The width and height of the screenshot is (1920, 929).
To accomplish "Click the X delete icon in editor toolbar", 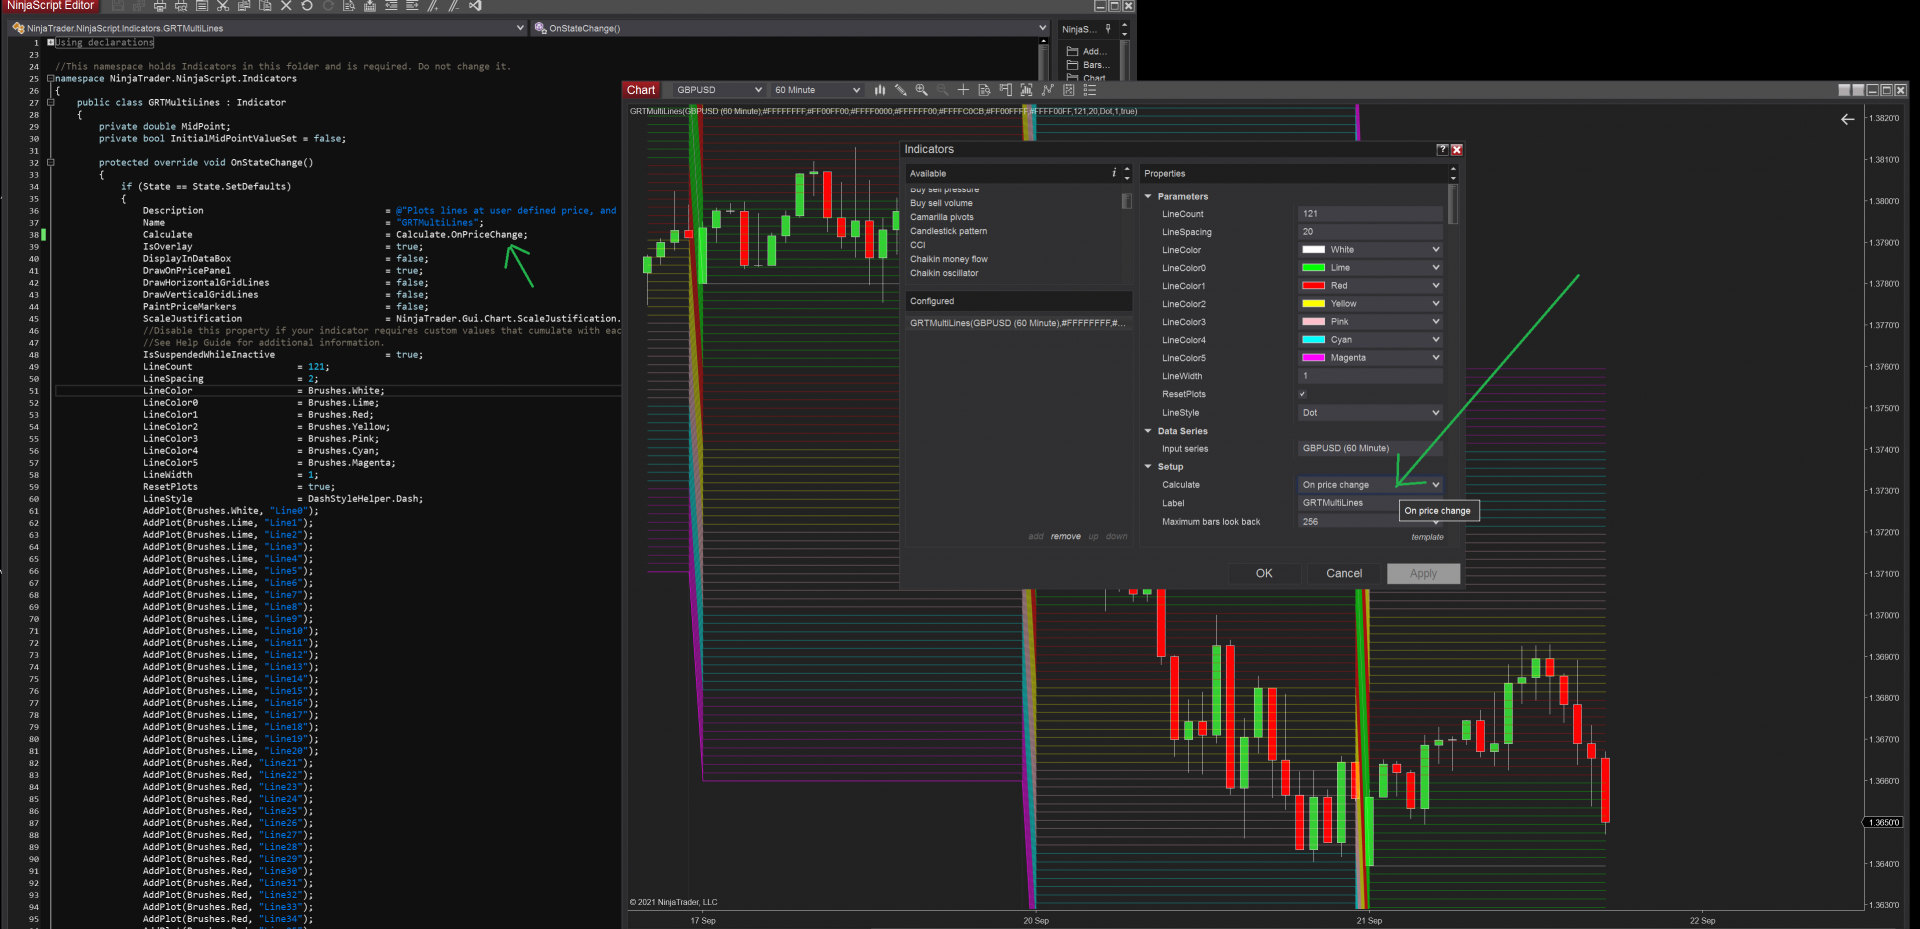I will pyautogui.click(x=286, y=6).
